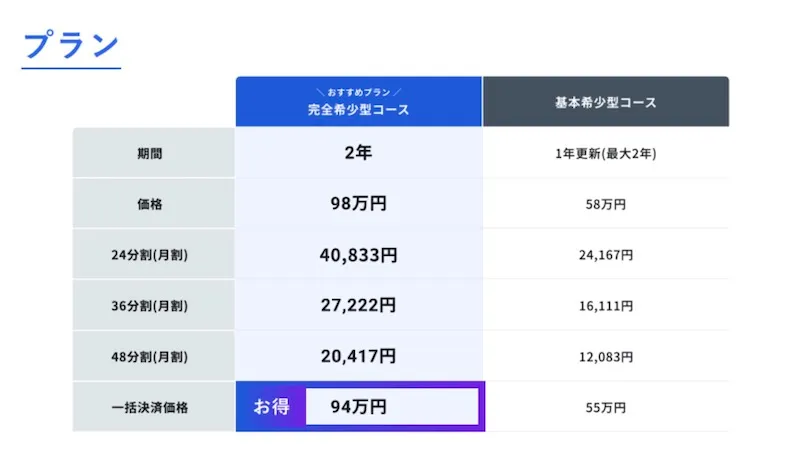Select the 24,167円 basic course amount
Screen dimensions: 800x455
click(605, 255)
